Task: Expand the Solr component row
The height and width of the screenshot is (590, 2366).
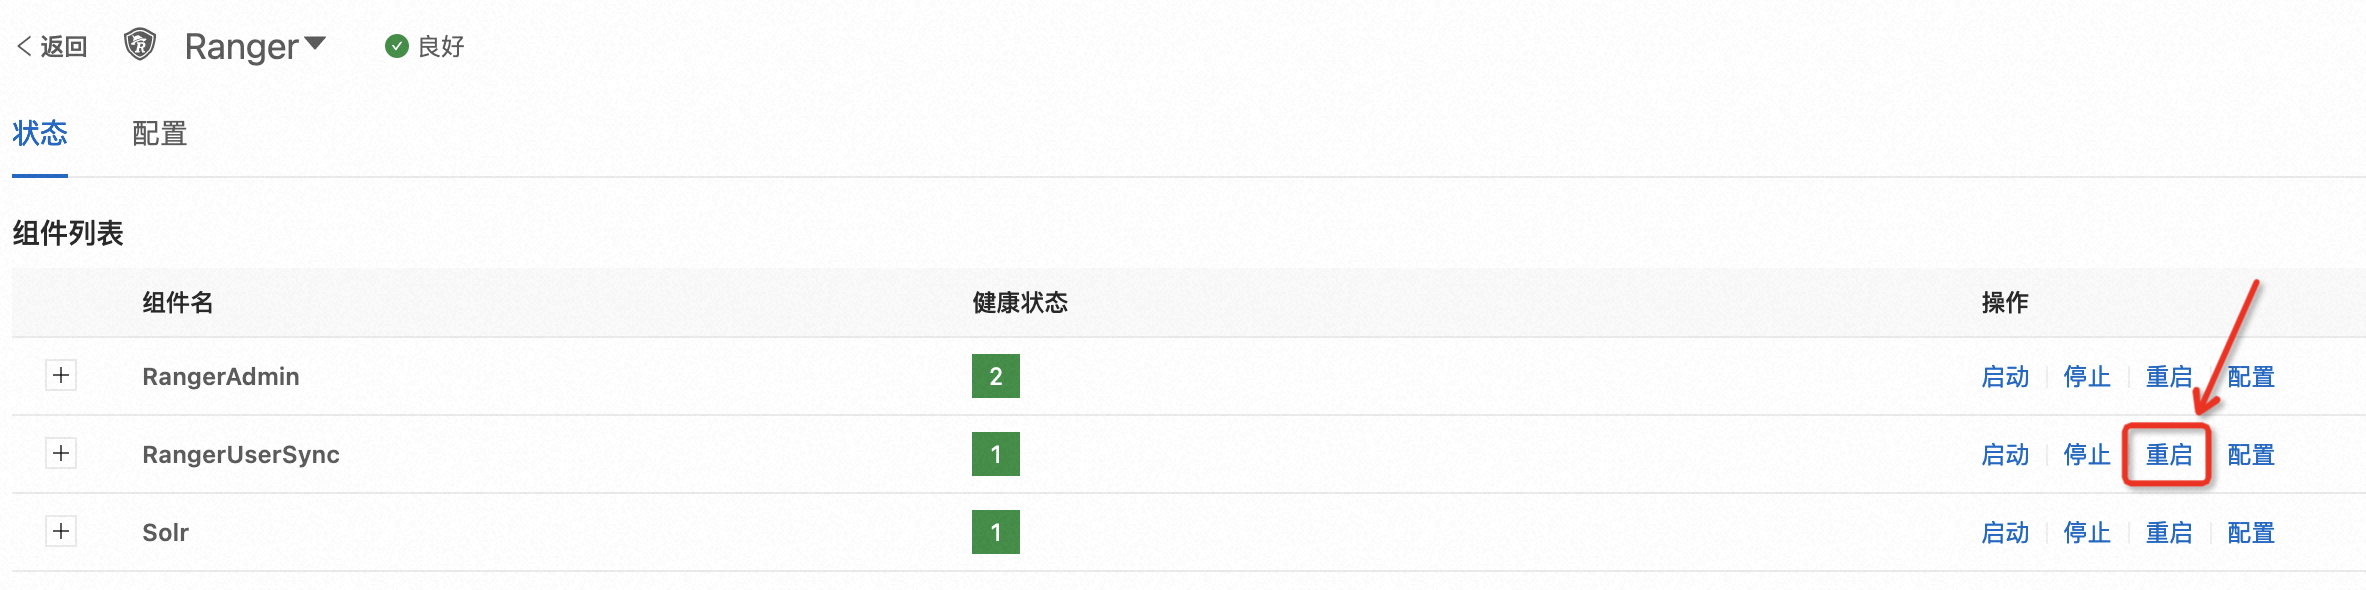Action: click(61, 531)
